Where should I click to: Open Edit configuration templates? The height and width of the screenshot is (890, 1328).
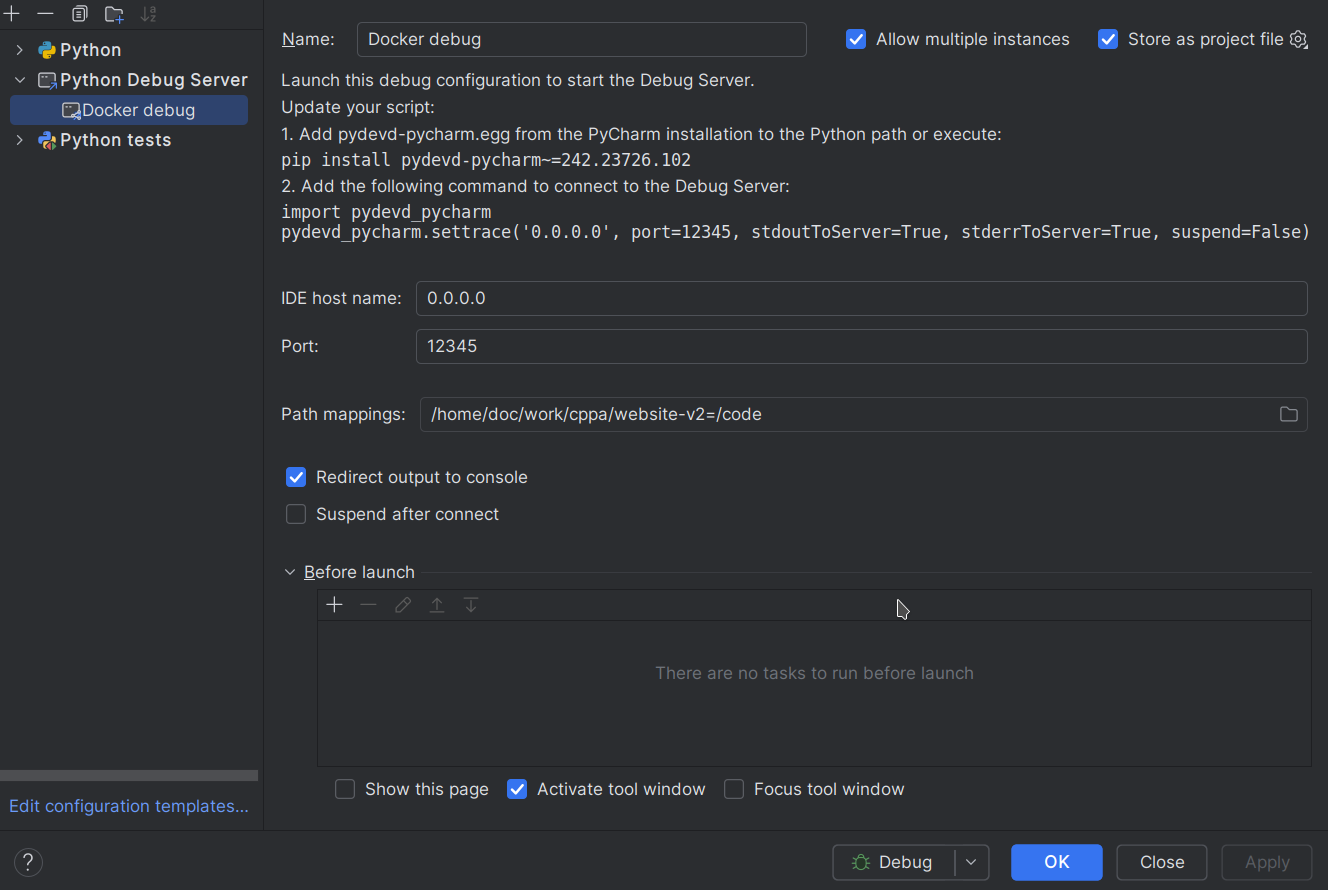[128, 806]
